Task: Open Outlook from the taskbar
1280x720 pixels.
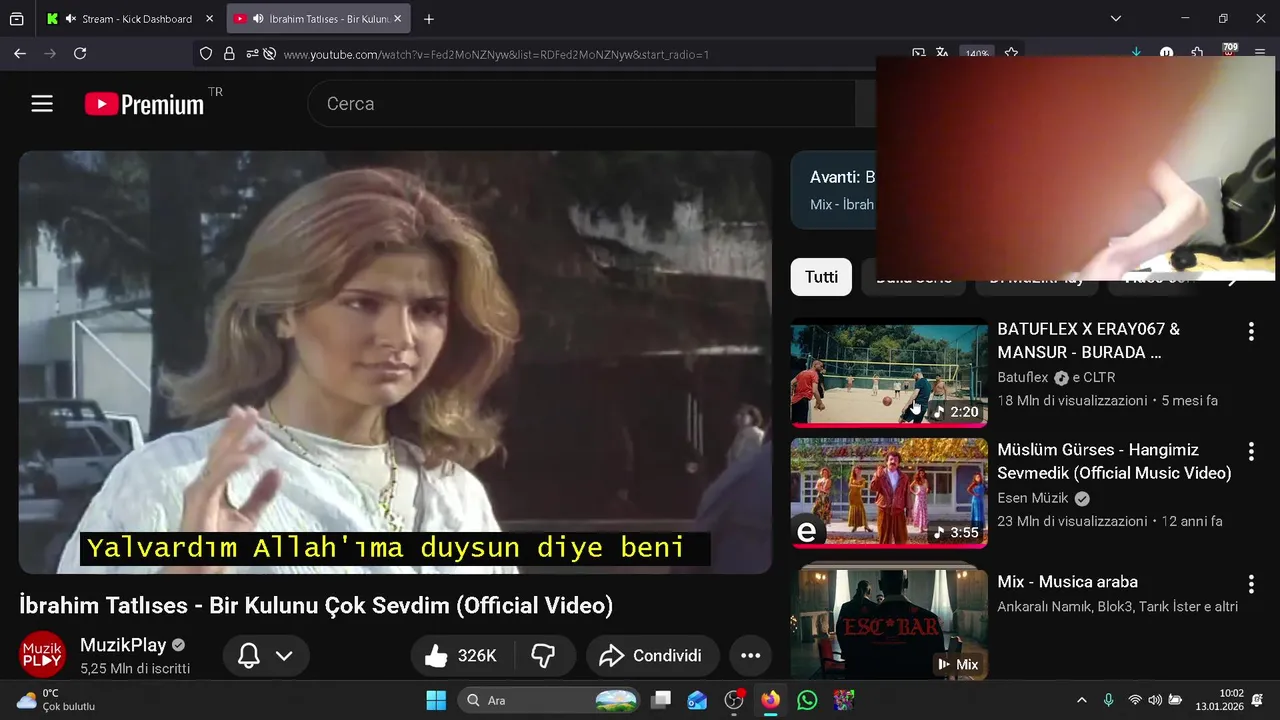Action: click(698, 700)
